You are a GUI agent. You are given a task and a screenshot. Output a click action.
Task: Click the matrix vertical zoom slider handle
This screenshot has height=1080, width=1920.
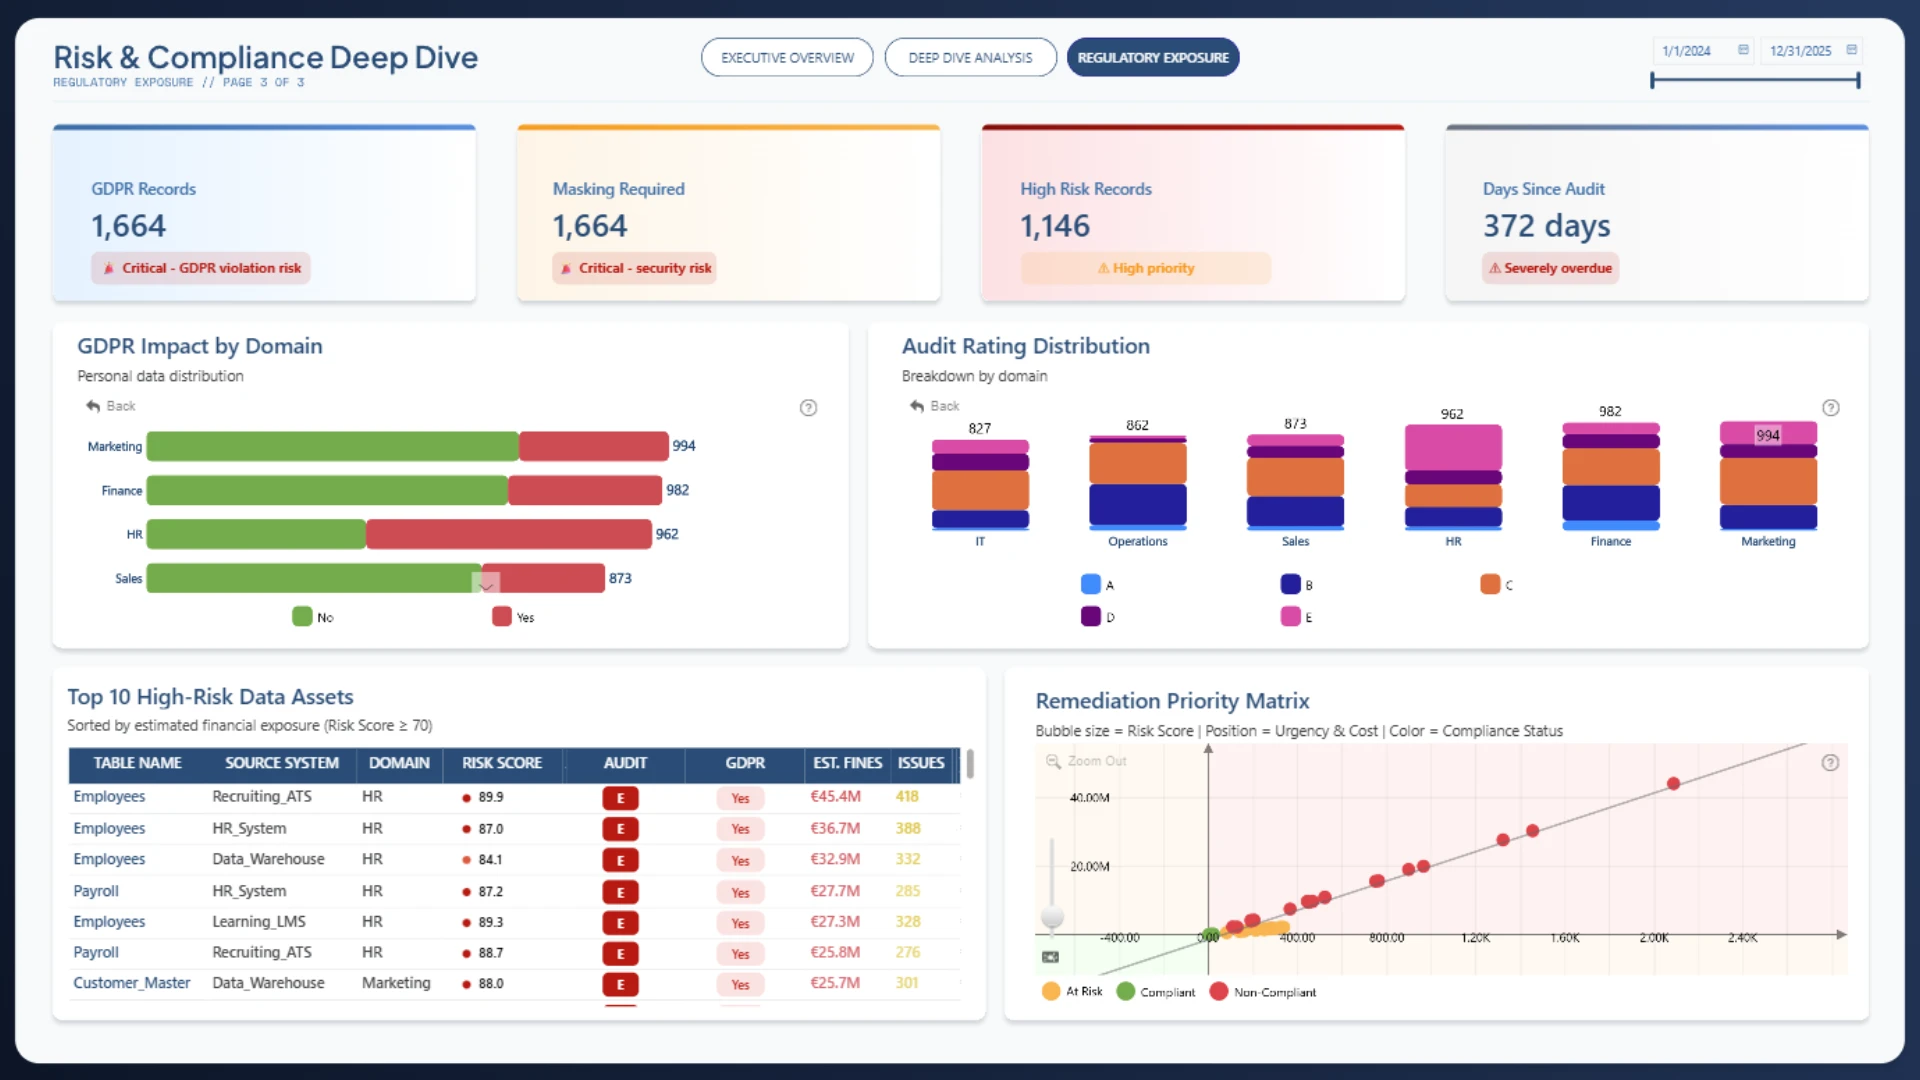(x=1052, y=917)
